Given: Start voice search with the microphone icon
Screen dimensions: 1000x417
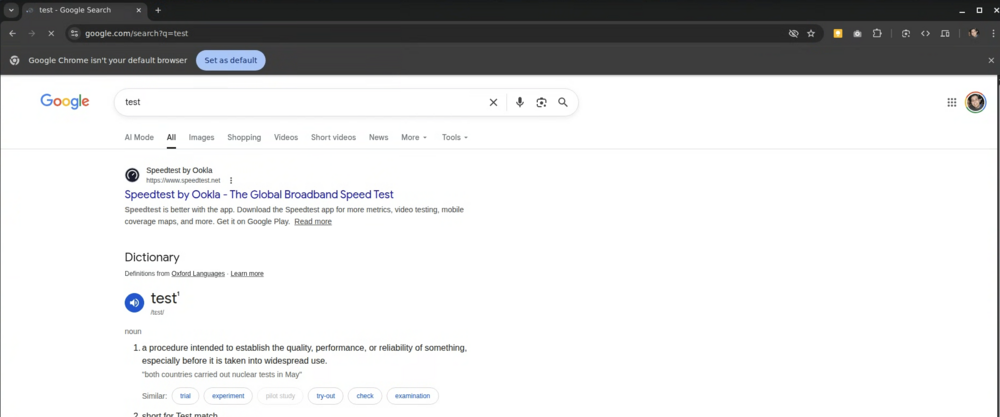Looking at the screenshot, I should [x=520, y=102].
